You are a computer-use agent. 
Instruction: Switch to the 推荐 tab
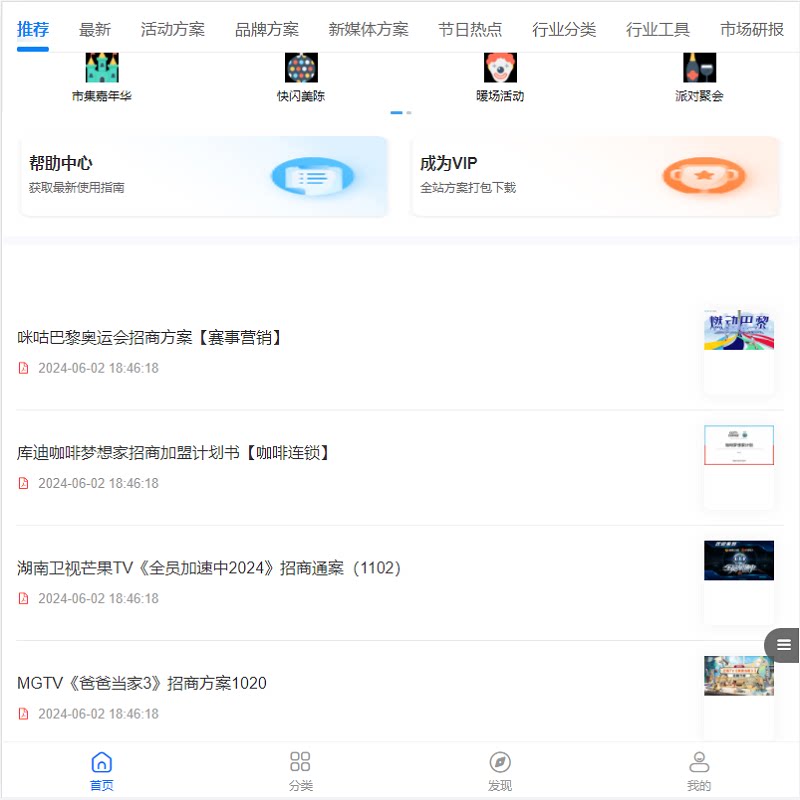coord(33,30)
